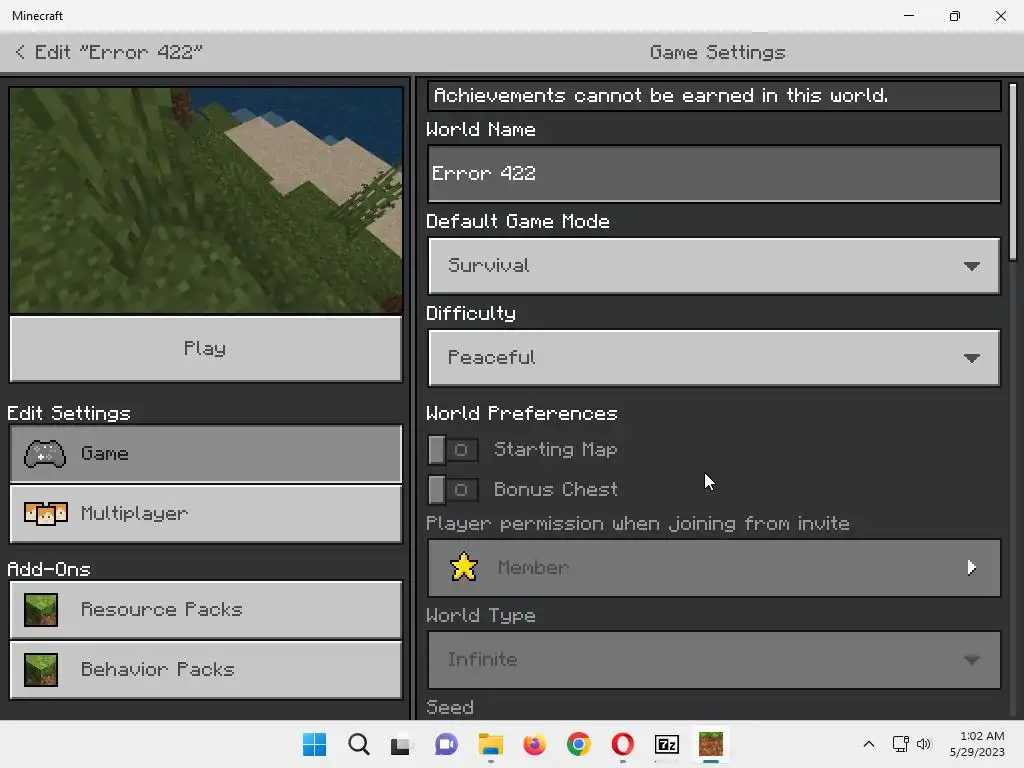This screenshot has width=1024, height=768.
Task: Click the world preview thumbnail
Action: (206, 200)
